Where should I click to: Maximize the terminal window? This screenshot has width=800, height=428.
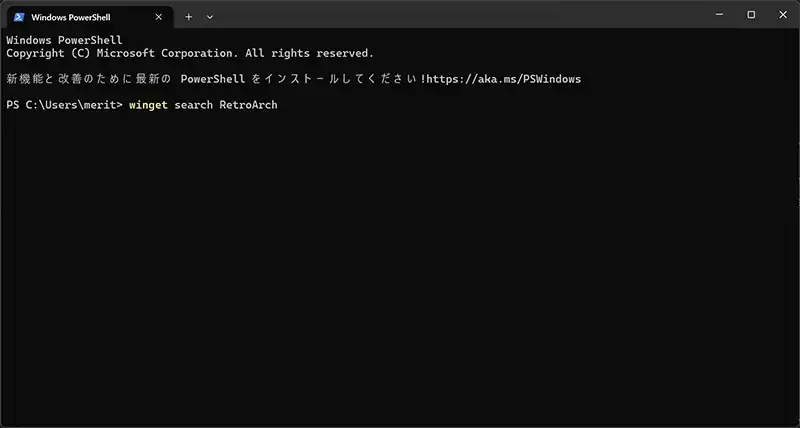751,15
